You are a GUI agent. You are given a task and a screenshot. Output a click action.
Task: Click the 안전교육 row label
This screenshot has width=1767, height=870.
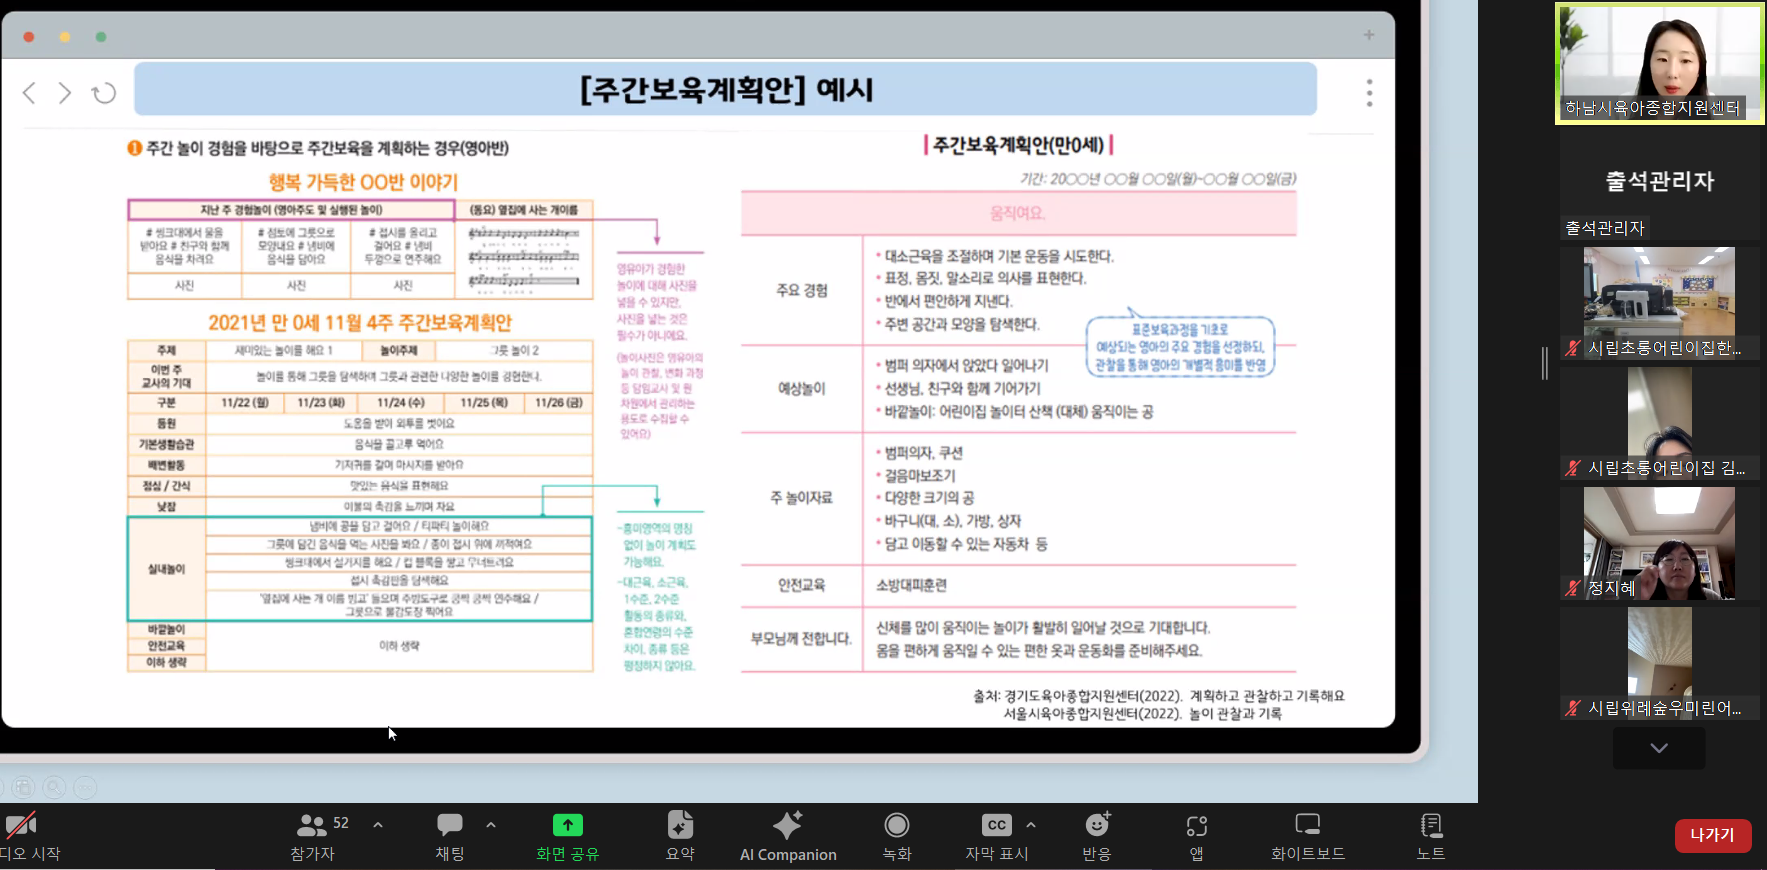click(802, 585)
